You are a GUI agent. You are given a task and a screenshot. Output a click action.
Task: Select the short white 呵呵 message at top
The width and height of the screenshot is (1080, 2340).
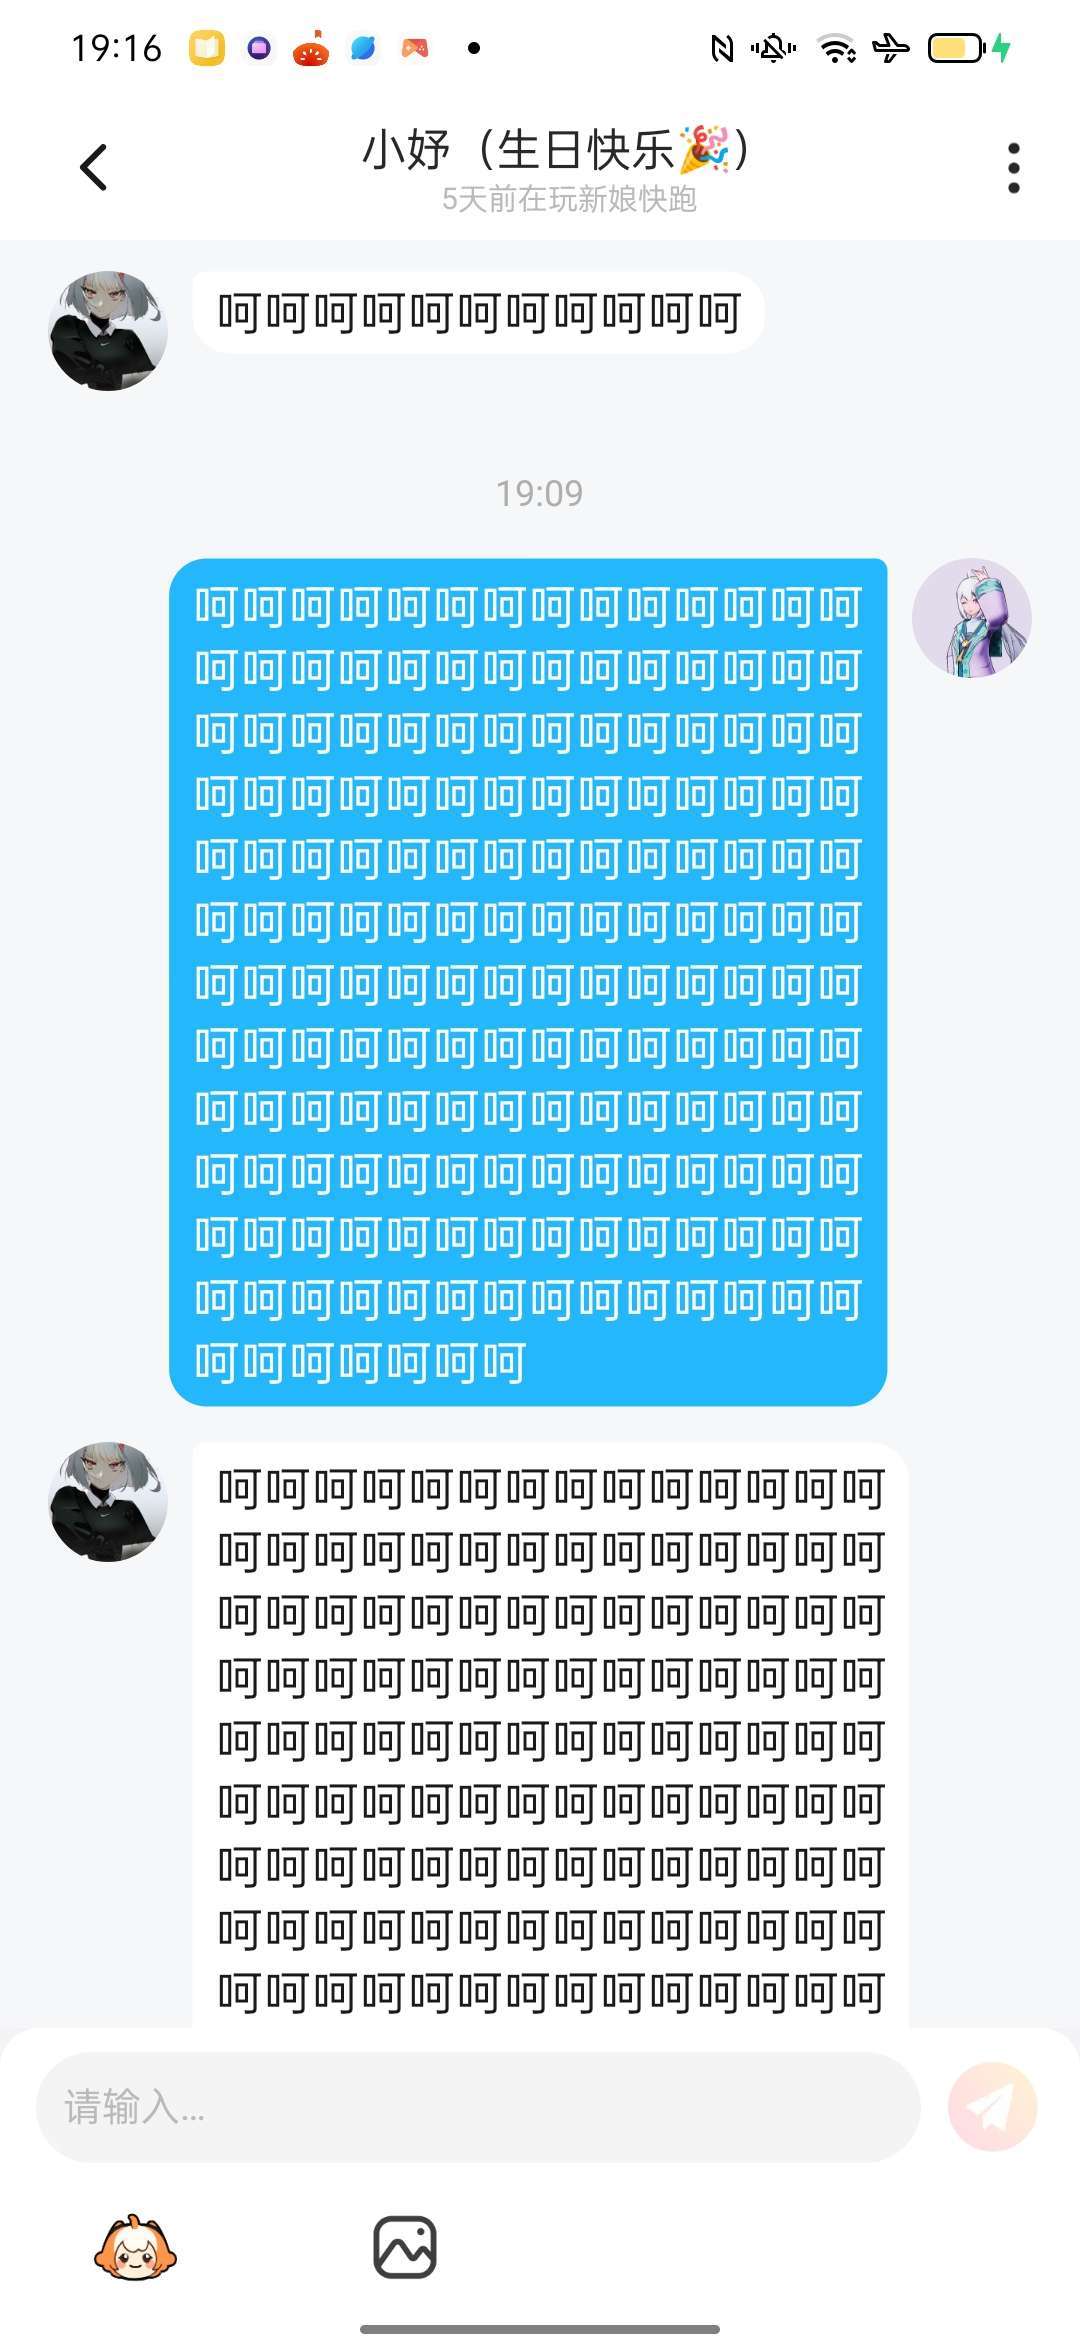478,312
